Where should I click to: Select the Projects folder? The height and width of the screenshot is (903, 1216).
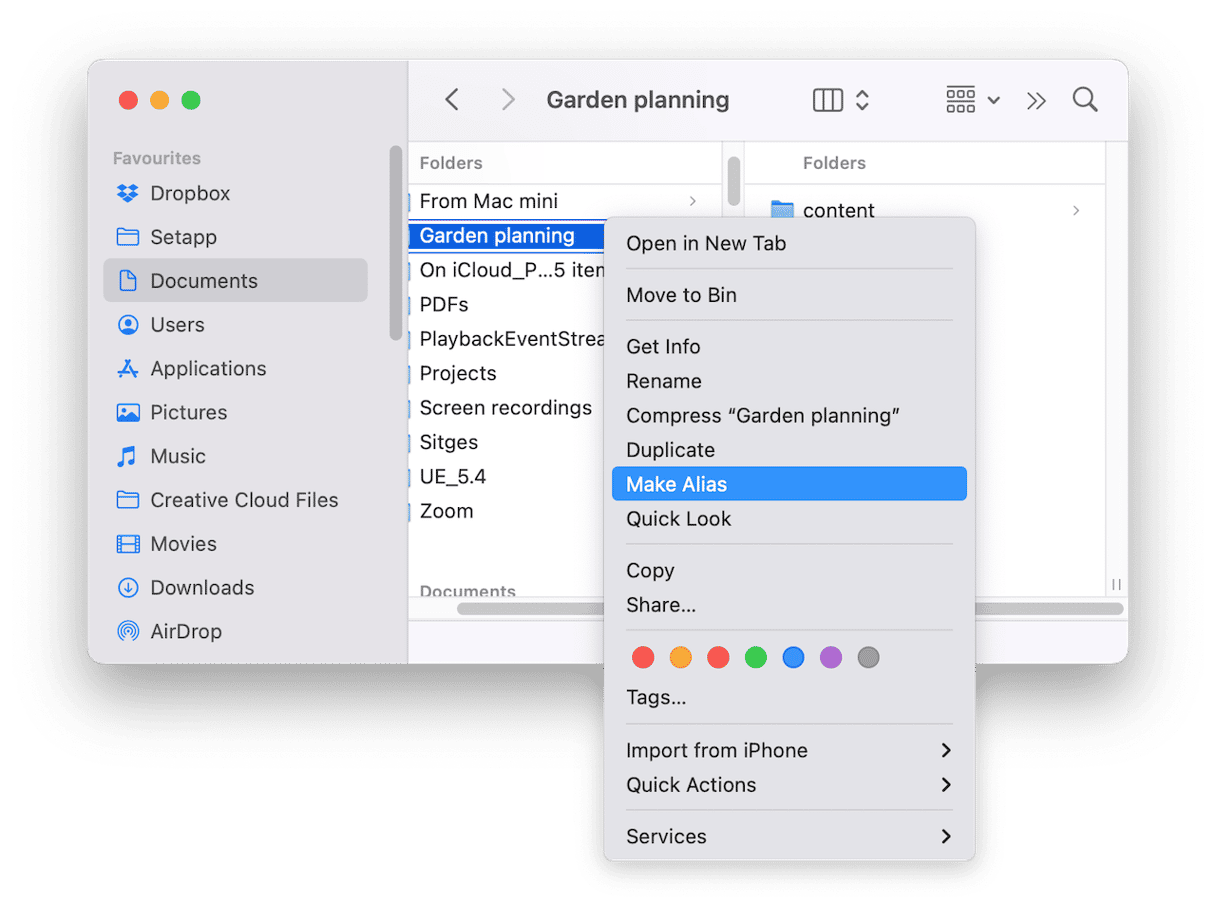[458, 373]
